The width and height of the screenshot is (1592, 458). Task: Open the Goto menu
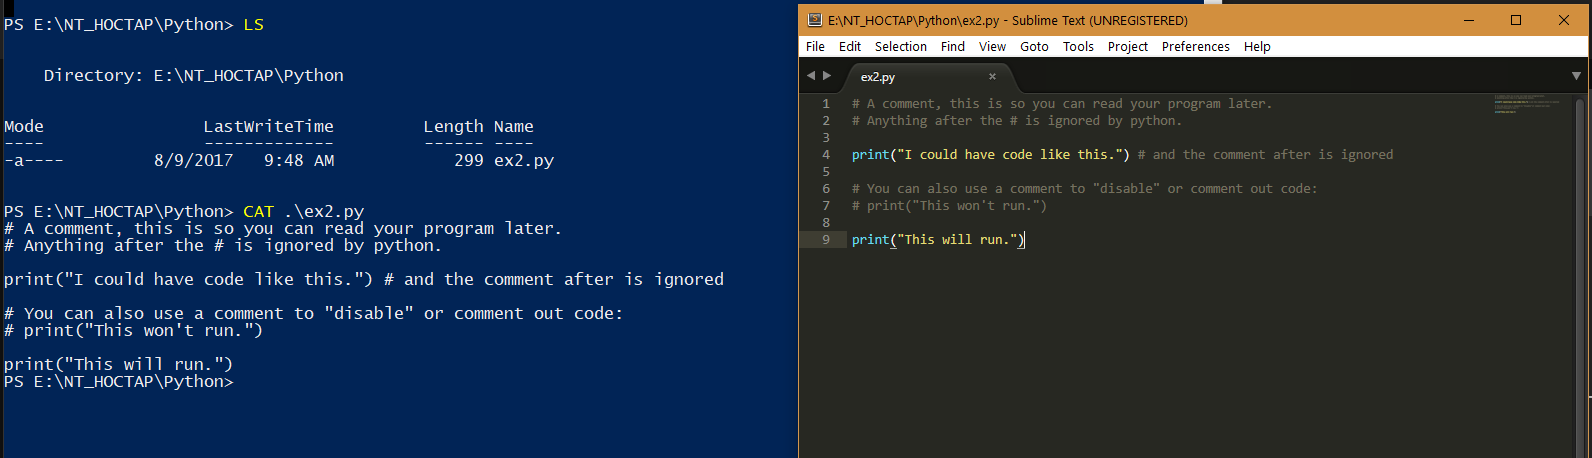pos(1034,46)
